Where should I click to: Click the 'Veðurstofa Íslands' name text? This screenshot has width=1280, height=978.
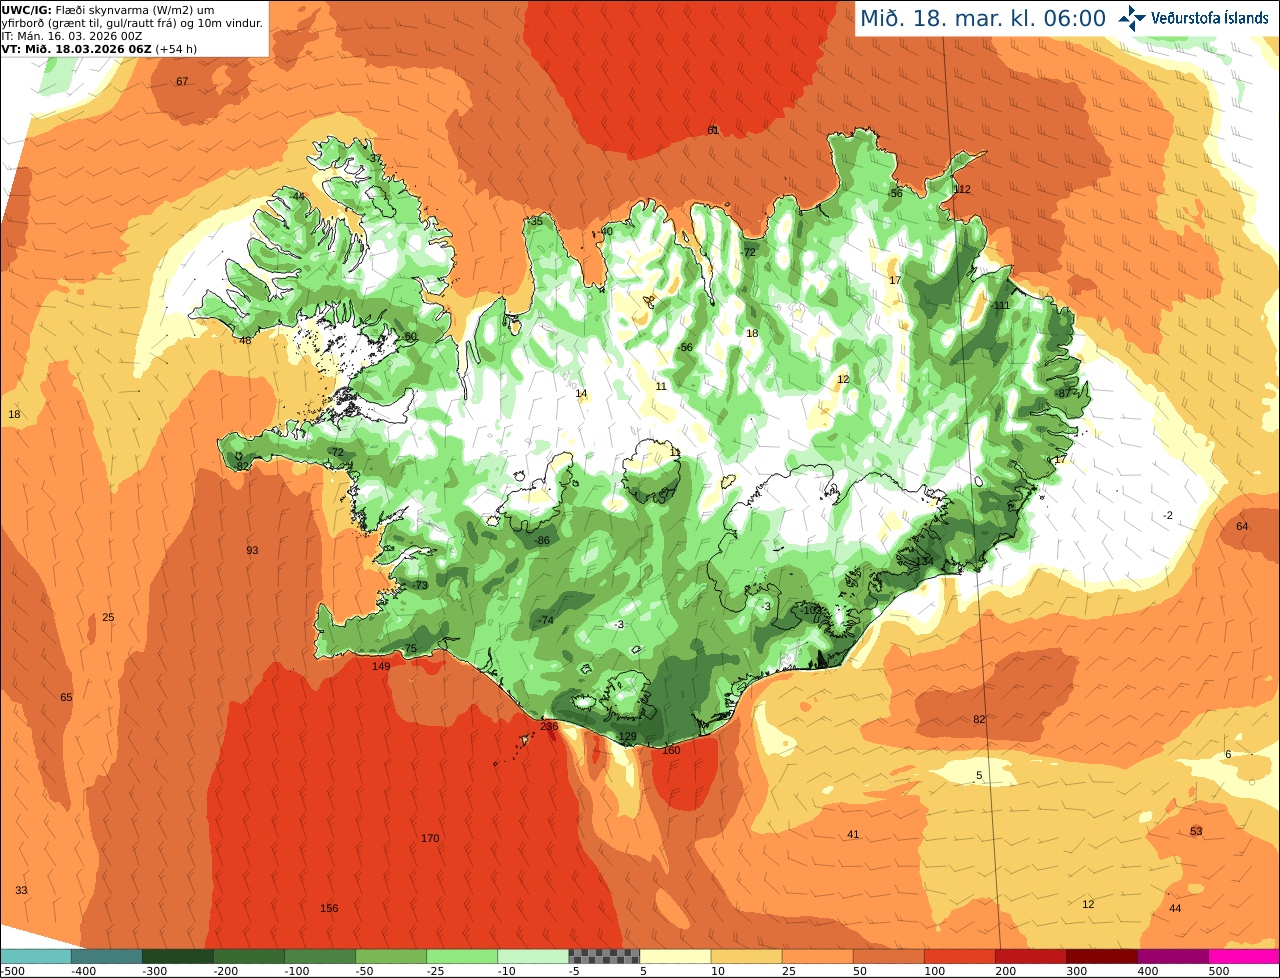coord(1210,18)
